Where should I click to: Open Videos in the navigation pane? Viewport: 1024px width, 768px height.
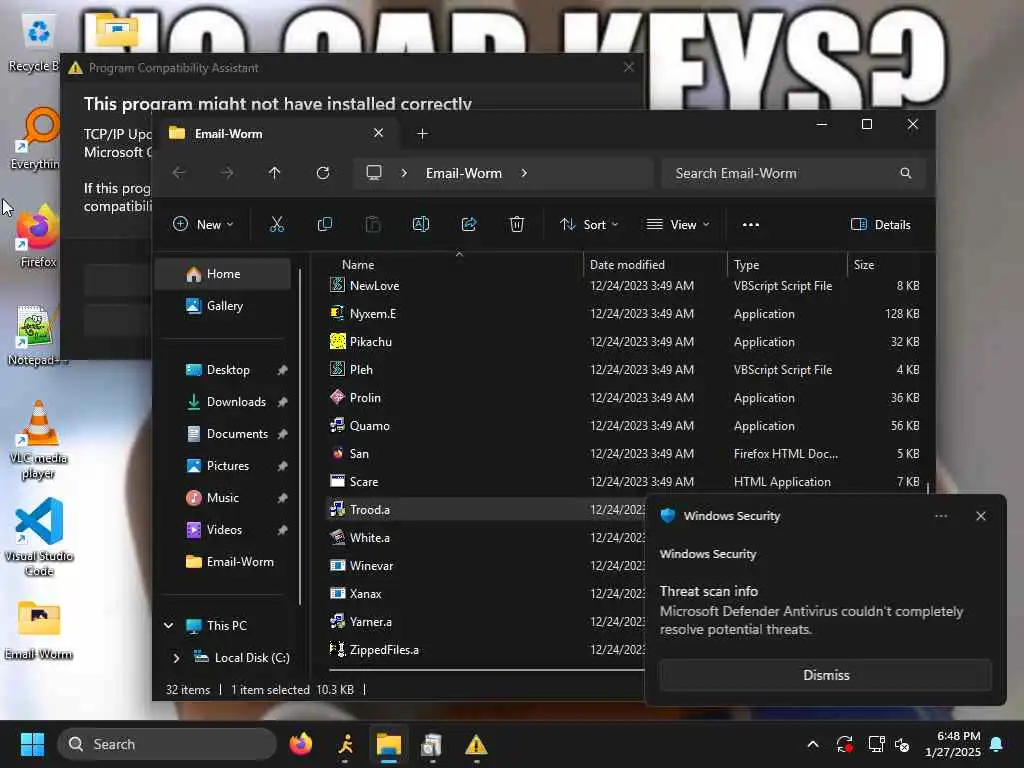click(x=223, y=530)
